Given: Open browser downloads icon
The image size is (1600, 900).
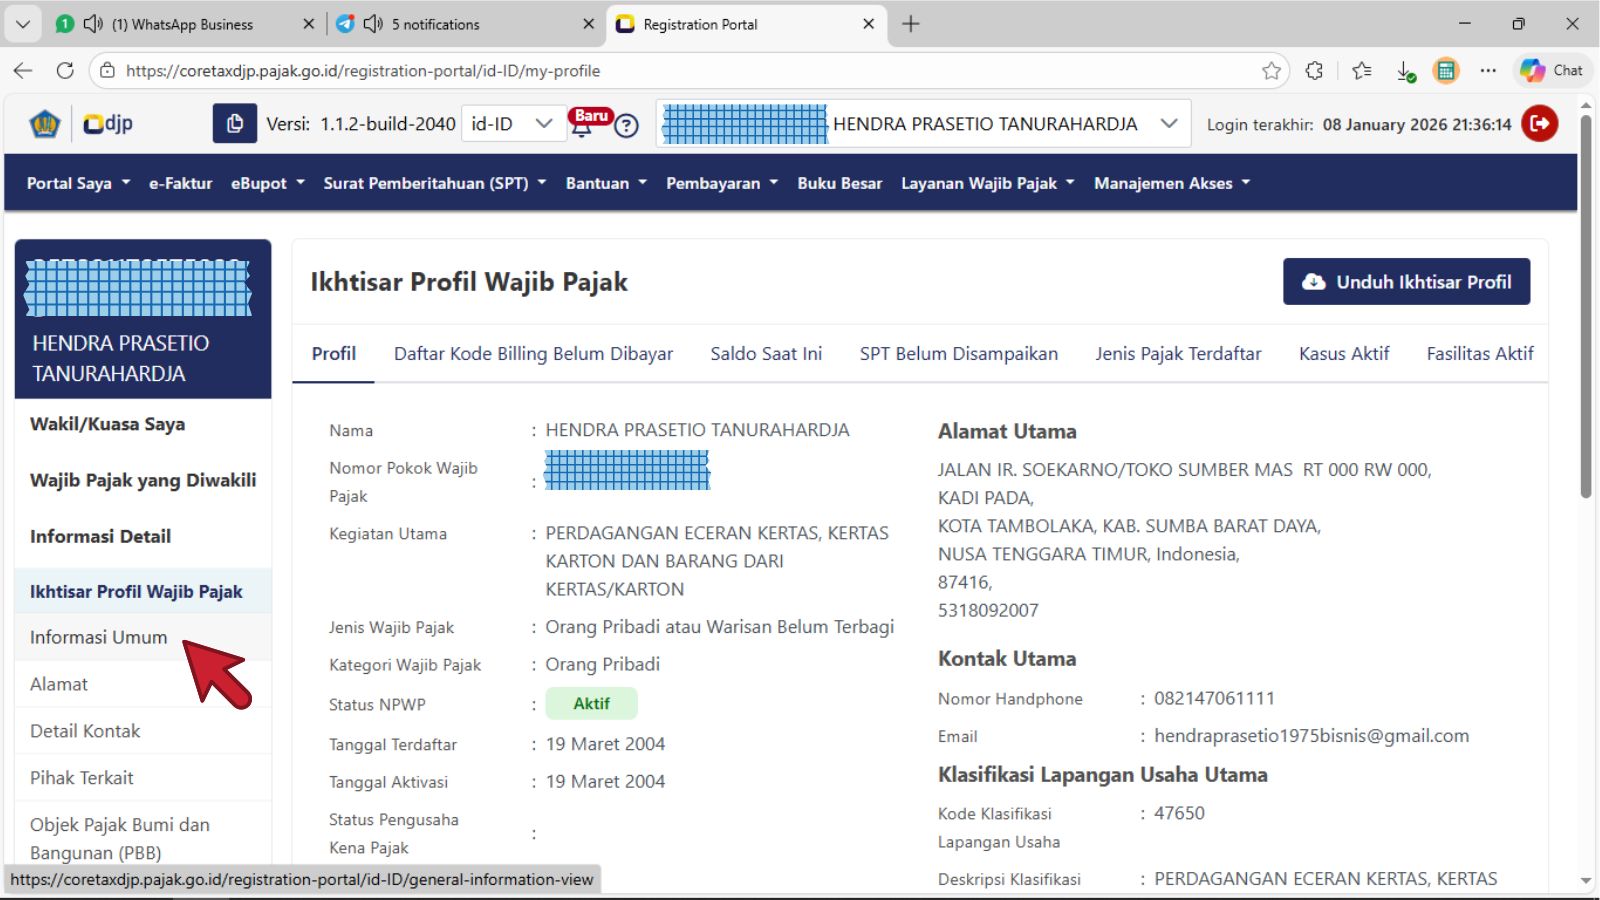Looking at the screenshot, I should tap(1405, 71).
